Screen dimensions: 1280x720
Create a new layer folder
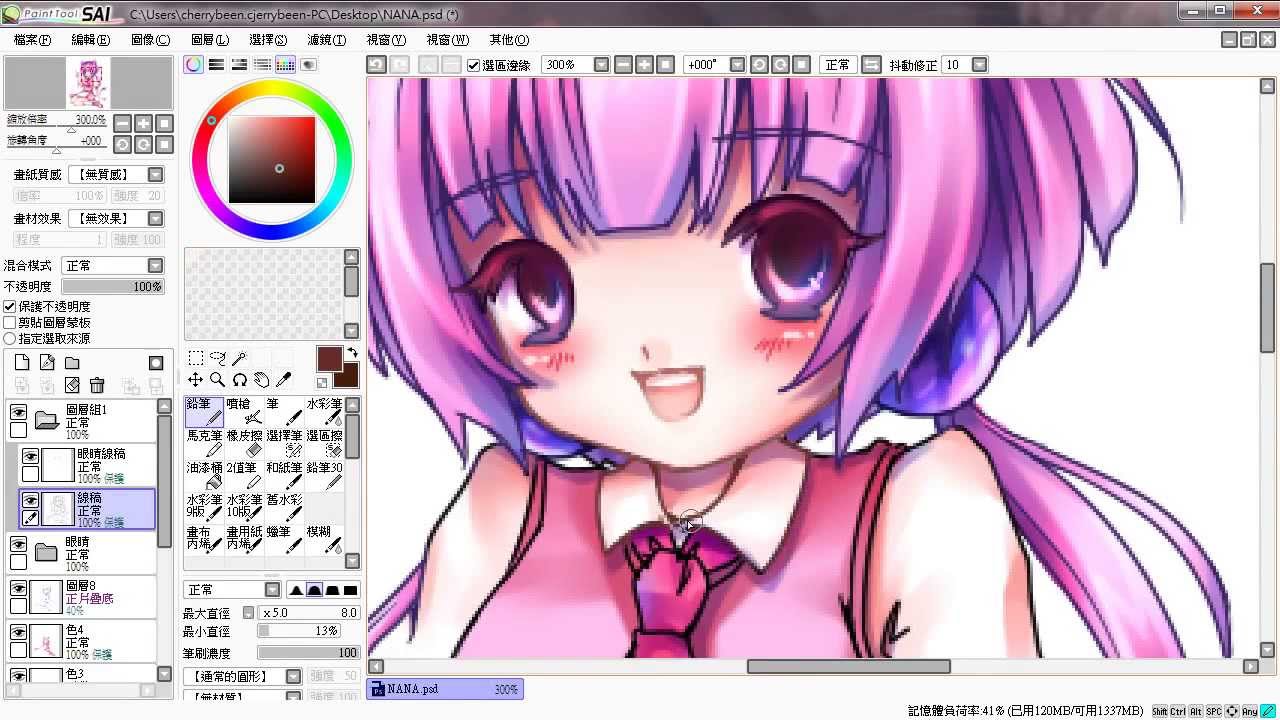point(72,363)
